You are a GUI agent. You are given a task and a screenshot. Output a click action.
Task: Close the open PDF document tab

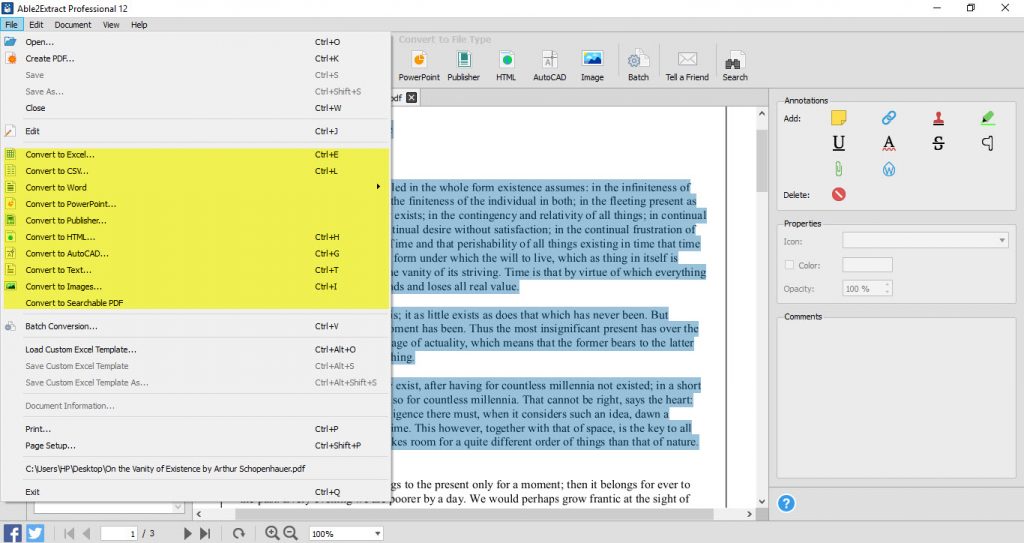coord(411,97)
